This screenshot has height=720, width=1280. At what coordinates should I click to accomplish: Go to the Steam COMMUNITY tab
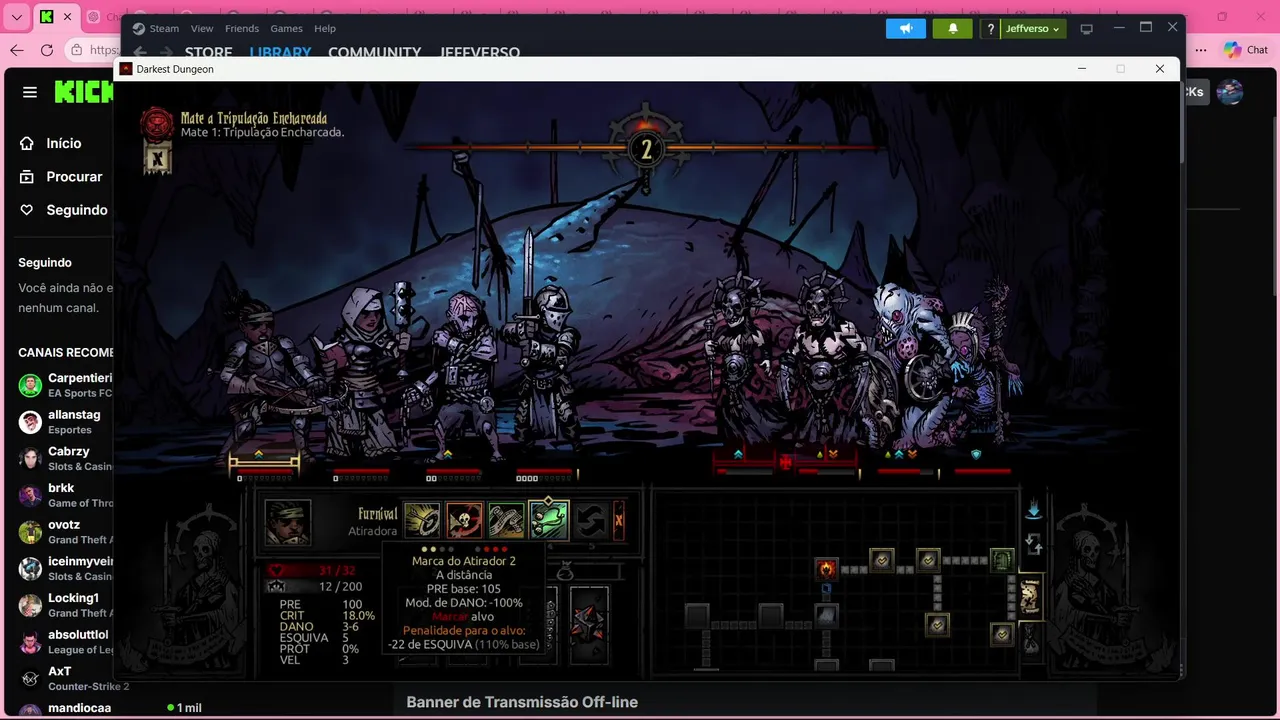click(x=375, y=52)
